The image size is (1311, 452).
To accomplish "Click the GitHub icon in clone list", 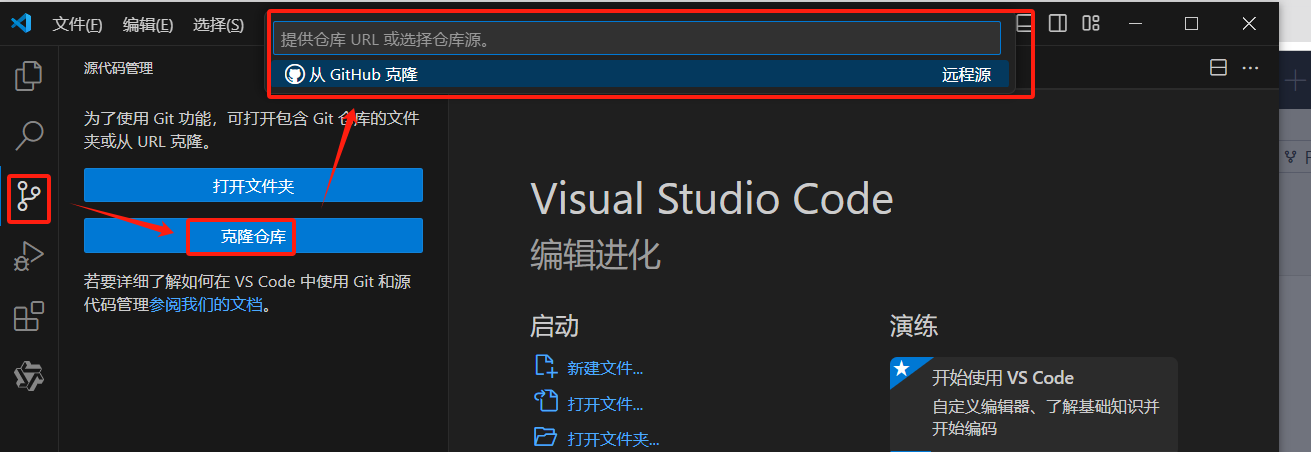I will 294,74.
